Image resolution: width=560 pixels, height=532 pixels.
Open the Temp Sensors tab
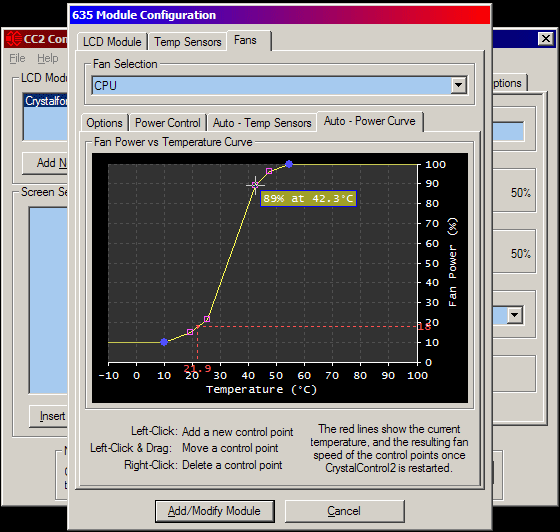[188, 41]
